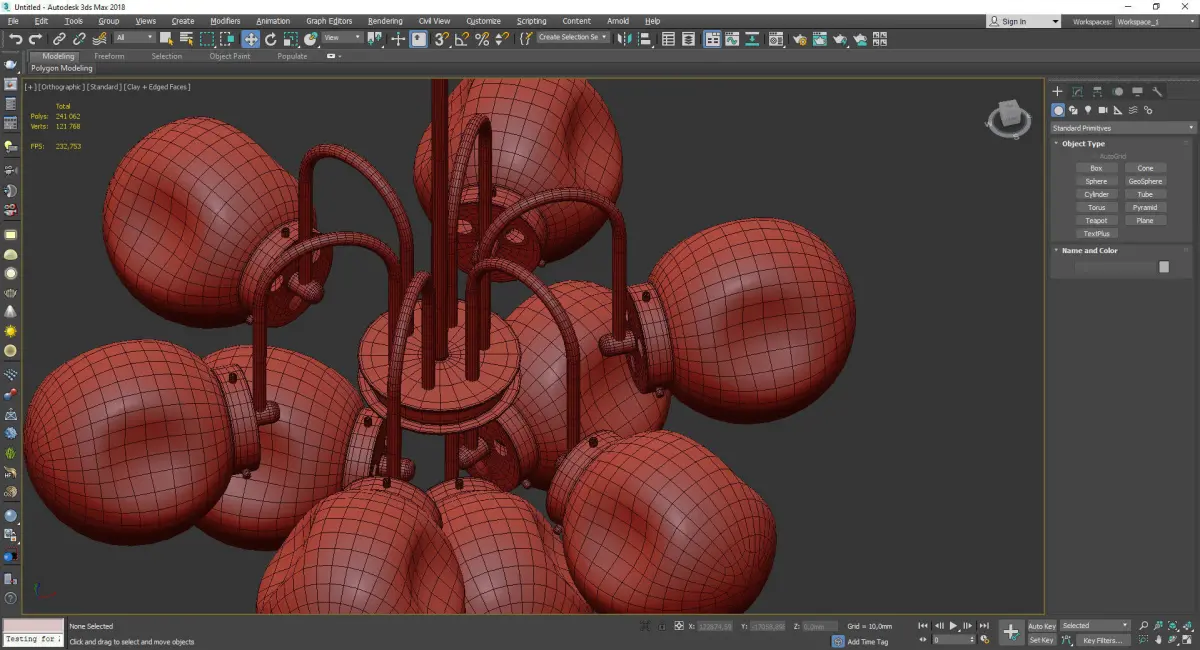Collapse the Object Type rollout
Screen dimensions: 1200x650
tap(1083, 144)
